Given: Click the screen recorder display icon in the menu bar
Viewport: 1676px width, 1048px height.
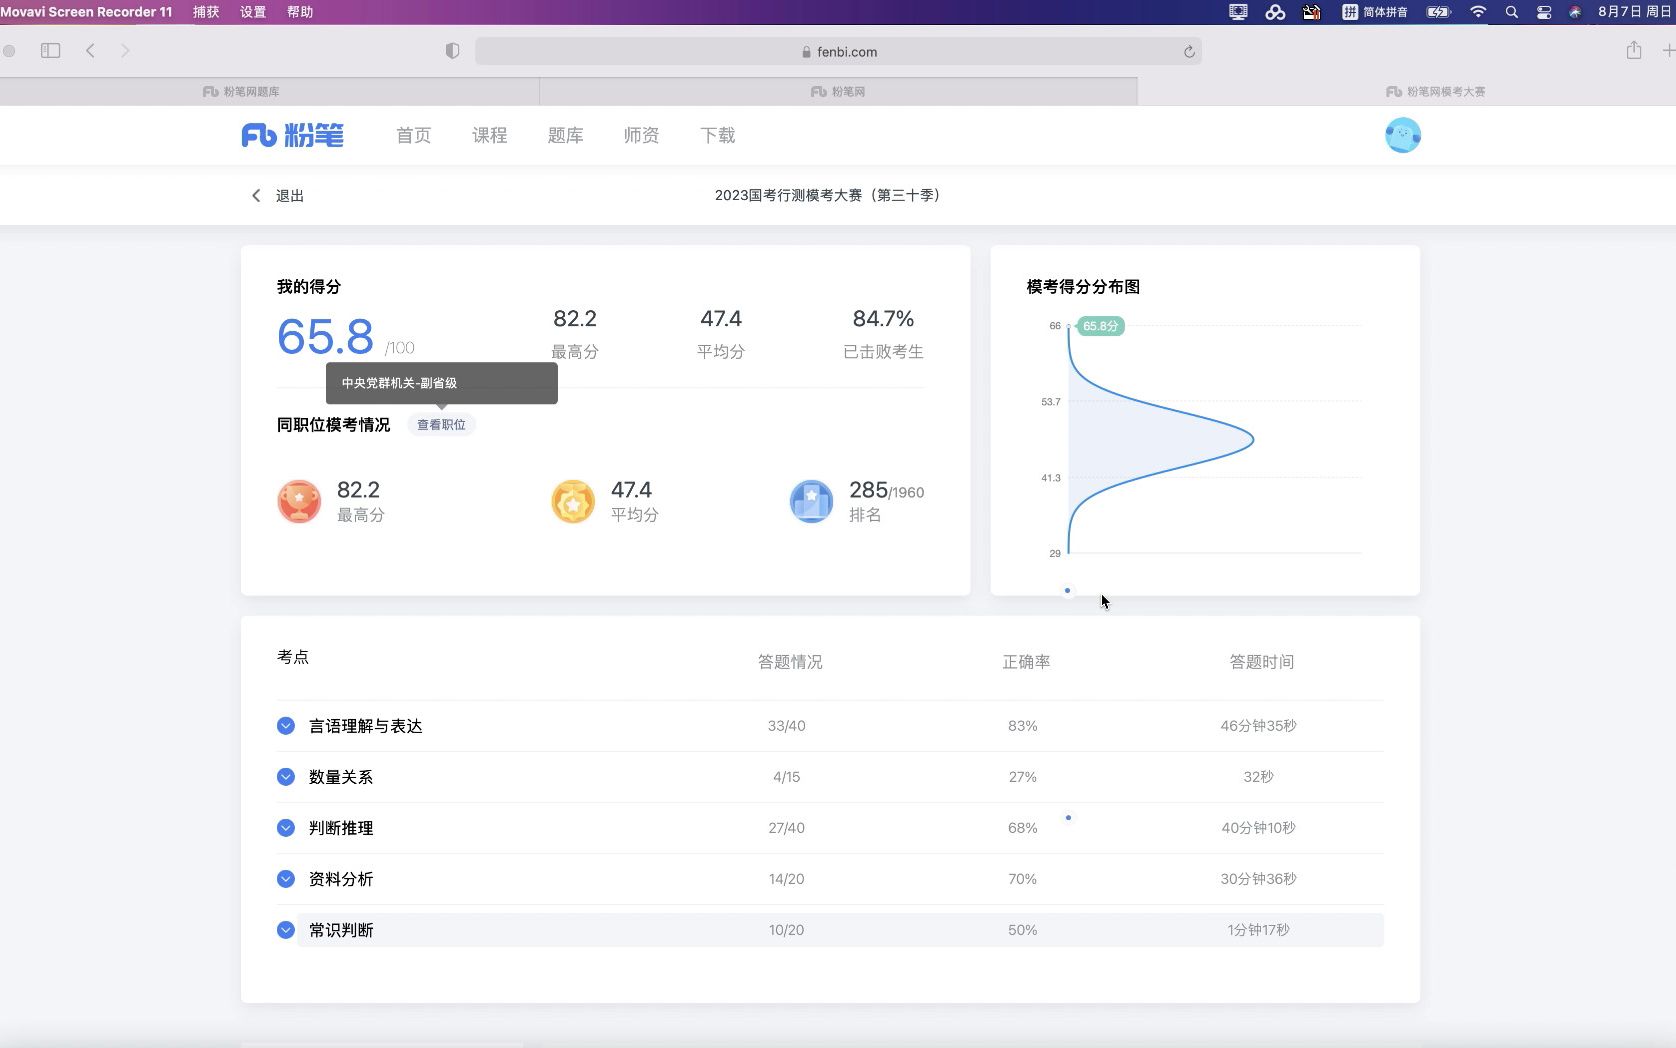Looking at the screenshot, I should point(1238,12).
